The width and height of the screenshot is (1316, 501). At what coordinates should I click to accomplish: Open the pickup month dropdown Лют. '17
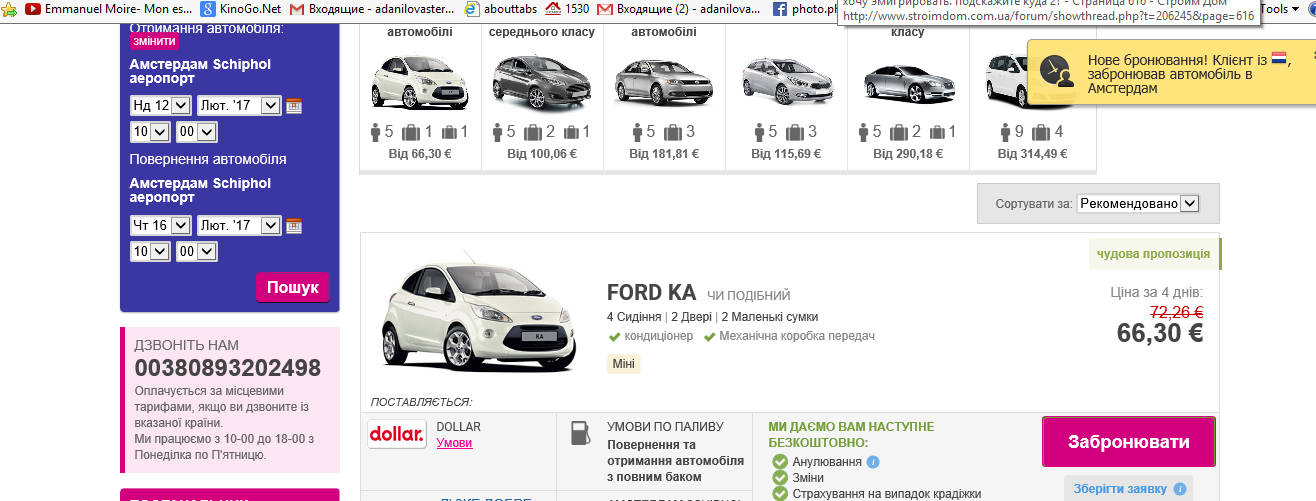pos(239,105)
